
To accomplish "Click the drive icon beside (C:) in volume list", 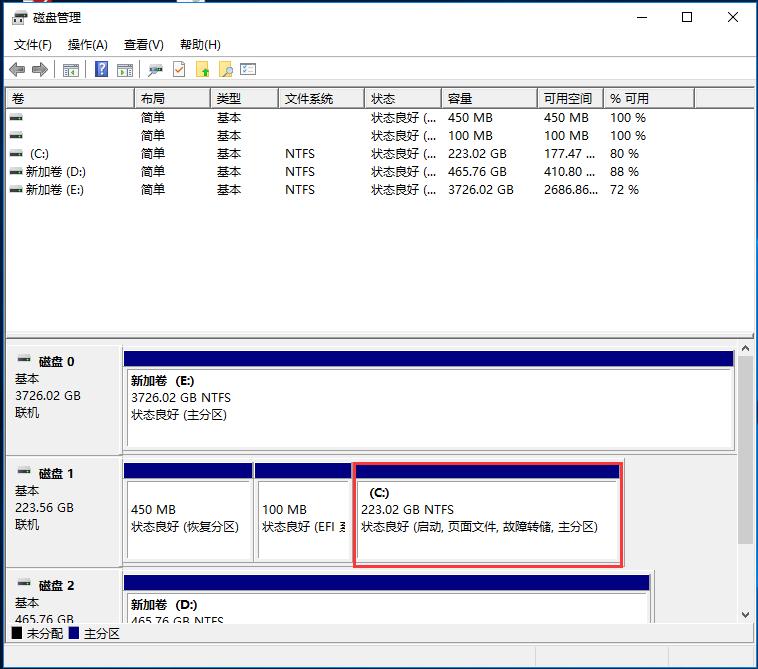I will 16,154.
